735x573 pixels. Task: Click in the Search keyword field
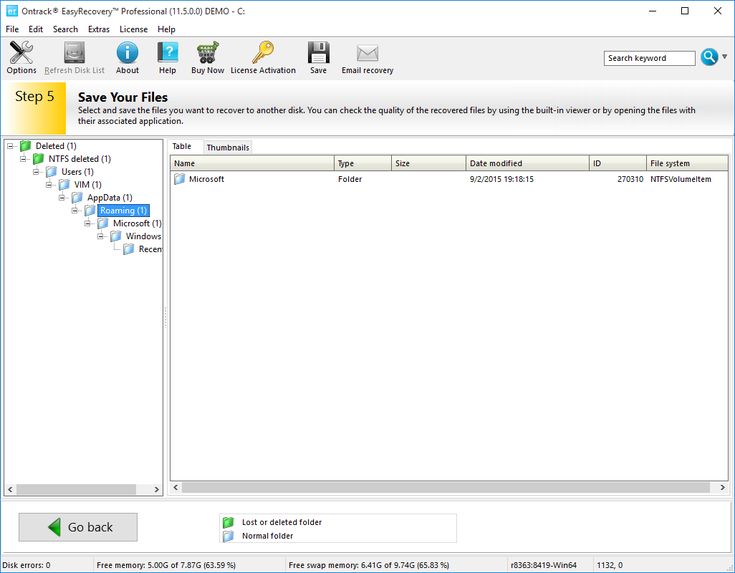tap(649, 58)
